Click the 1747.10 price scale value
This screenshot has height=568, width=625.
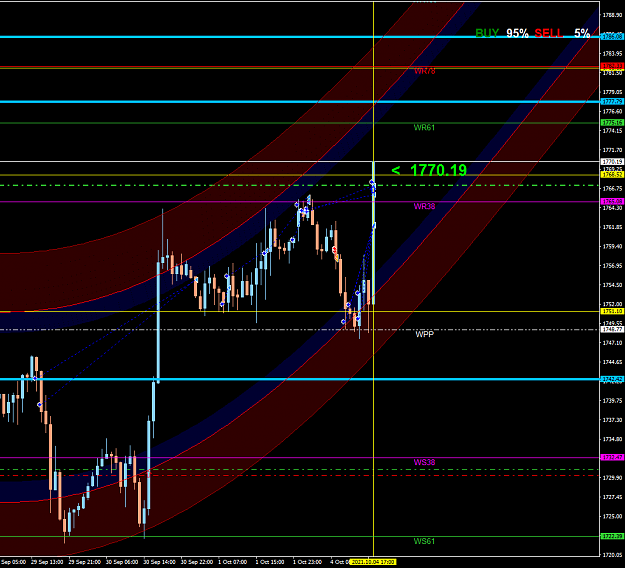pyautogui.click(x=612, y=343)
